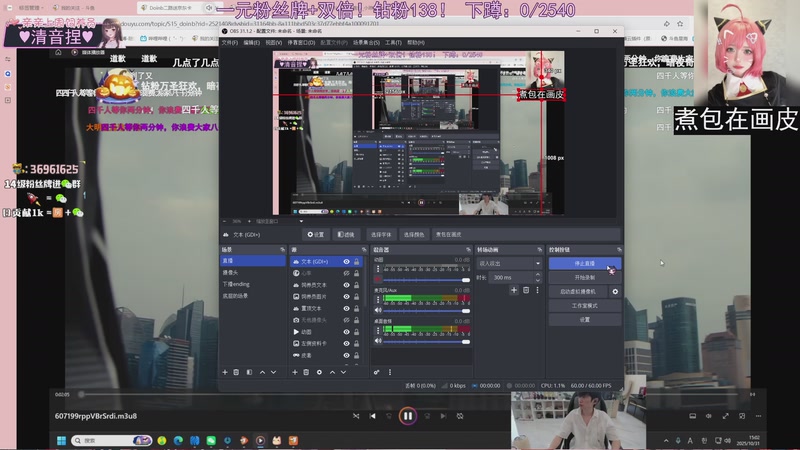Screen dimensions: 800x450
Task: Lock toggle for 饲养员图片 source
Action: [x=357, y=296]
